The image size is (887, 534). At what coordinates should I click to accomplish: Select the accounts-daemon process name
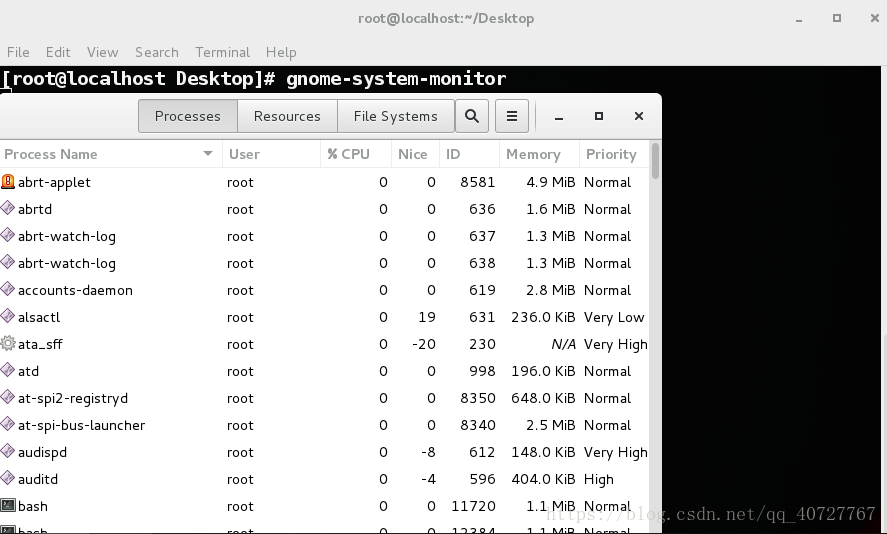[x=75, y=290]
